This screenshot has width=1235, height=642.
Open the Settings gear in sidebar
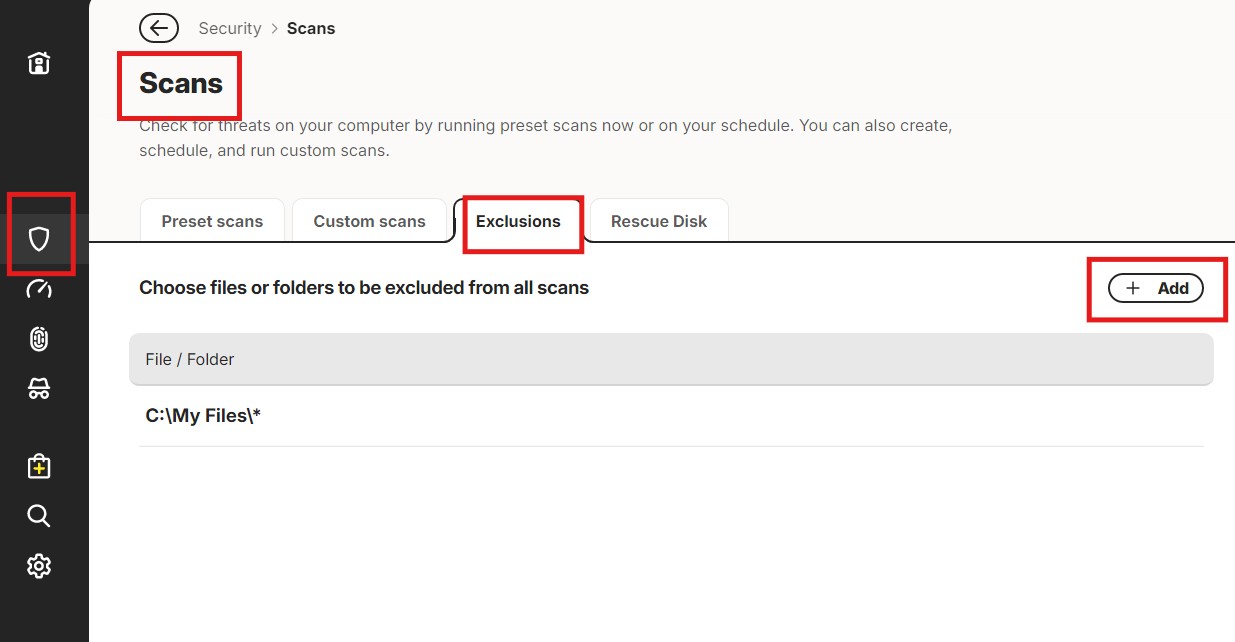[39, 566]
